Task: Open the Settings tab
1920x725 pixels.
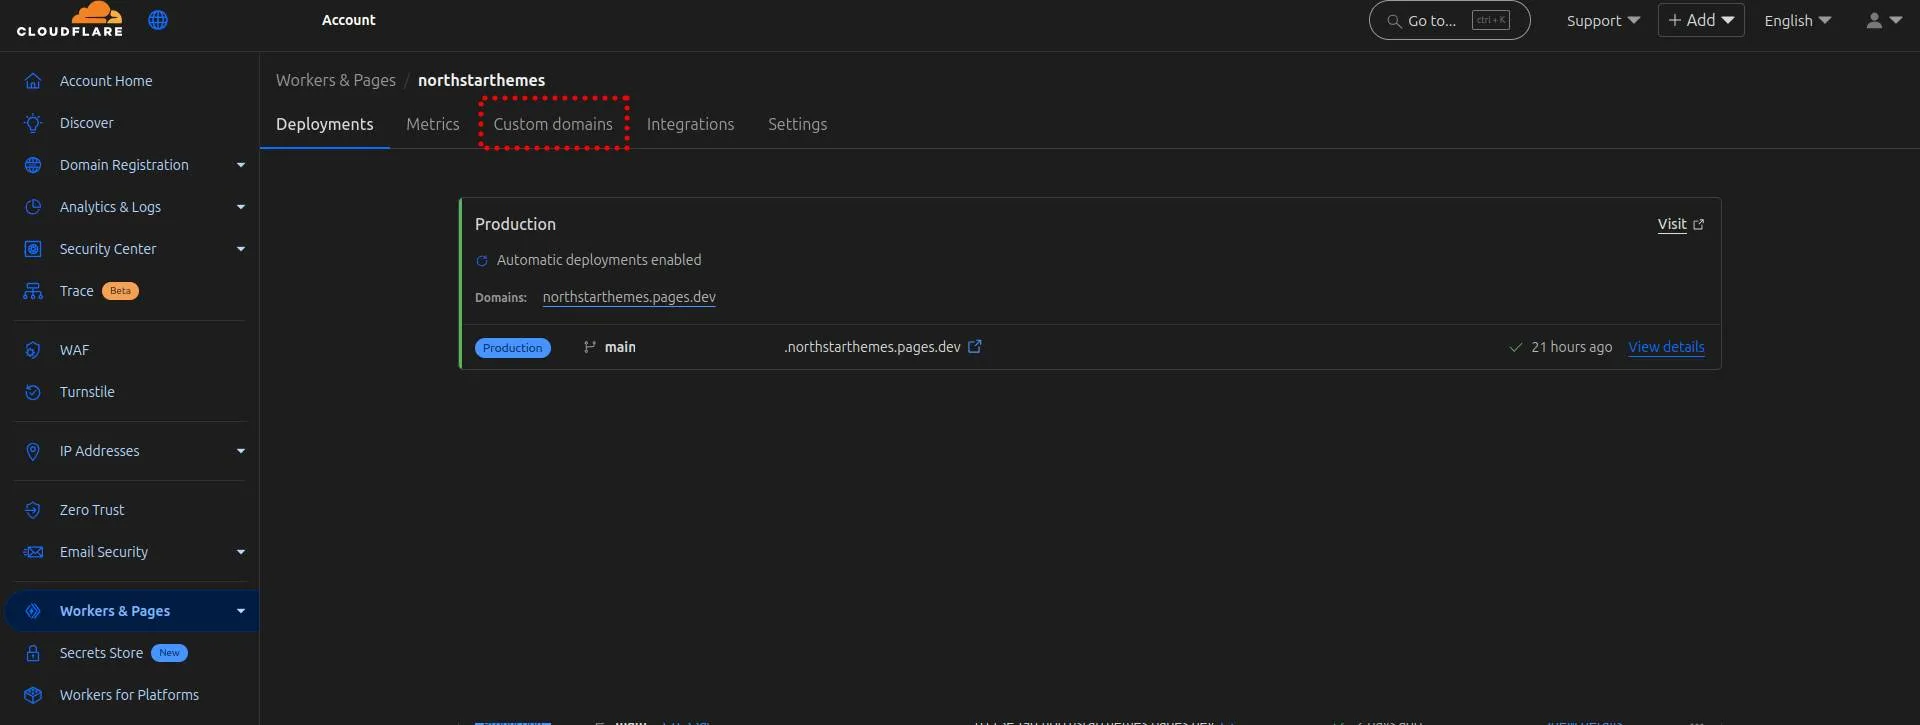Action: [797, 124]
